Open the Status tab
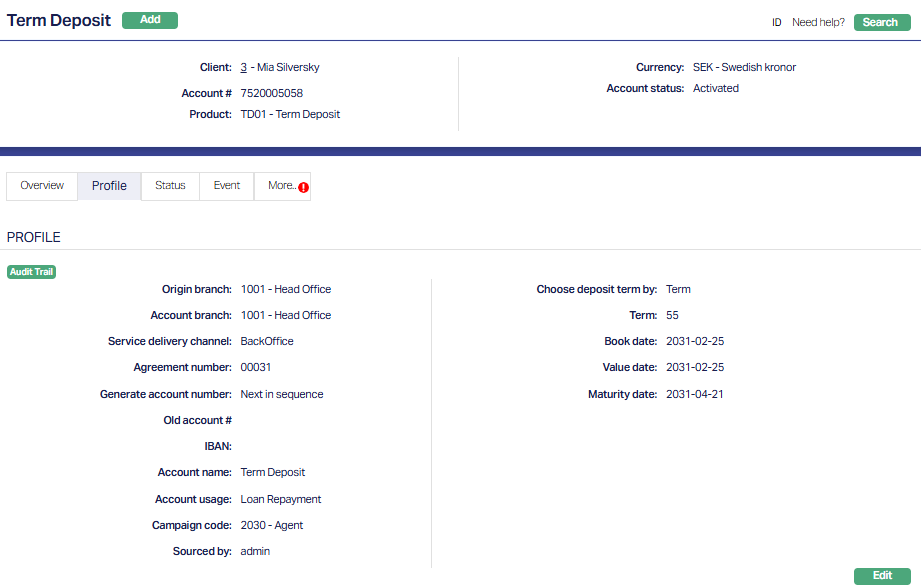 [x=170, y=186]
